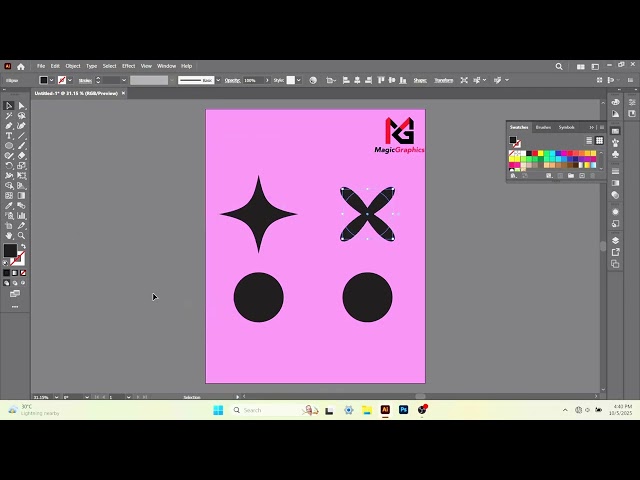The width and height of the screenshot is (640, 480).
Task: Expand the Swatches panel double-arrow
Action: tap(591, 127)
